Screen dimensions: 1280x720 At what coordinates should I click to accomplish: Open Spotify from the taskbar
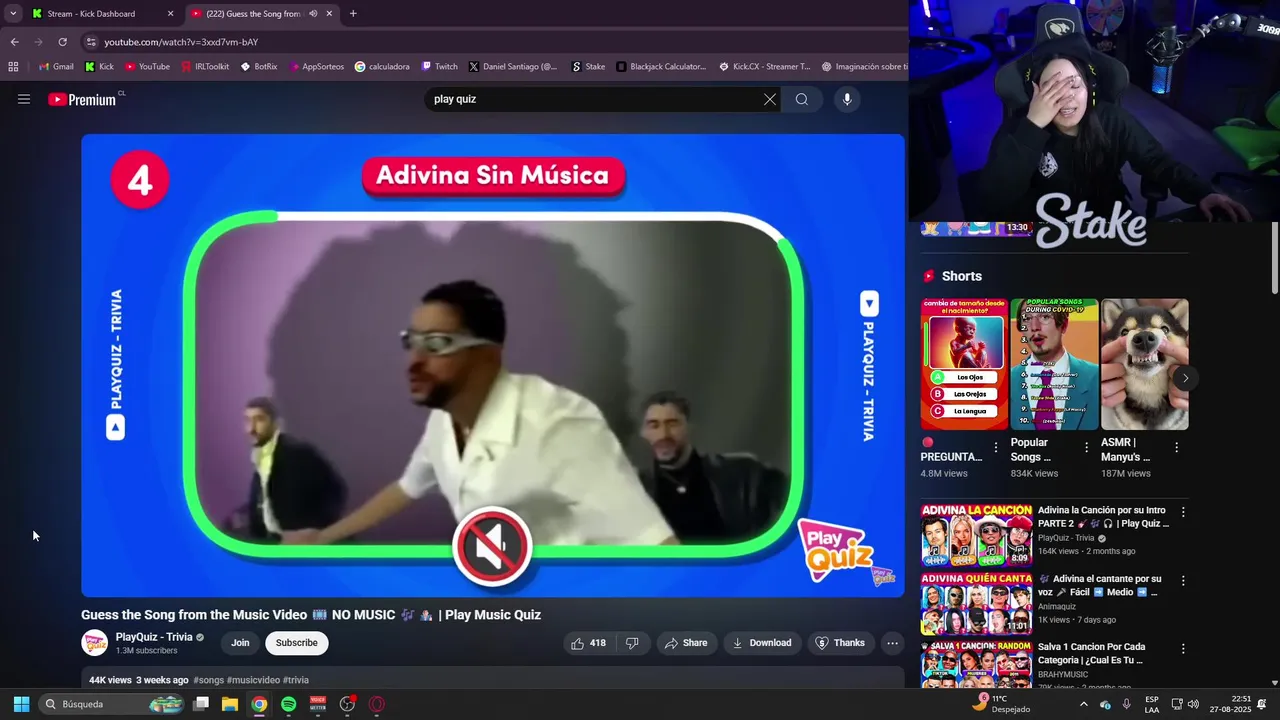tap(288, 704)
